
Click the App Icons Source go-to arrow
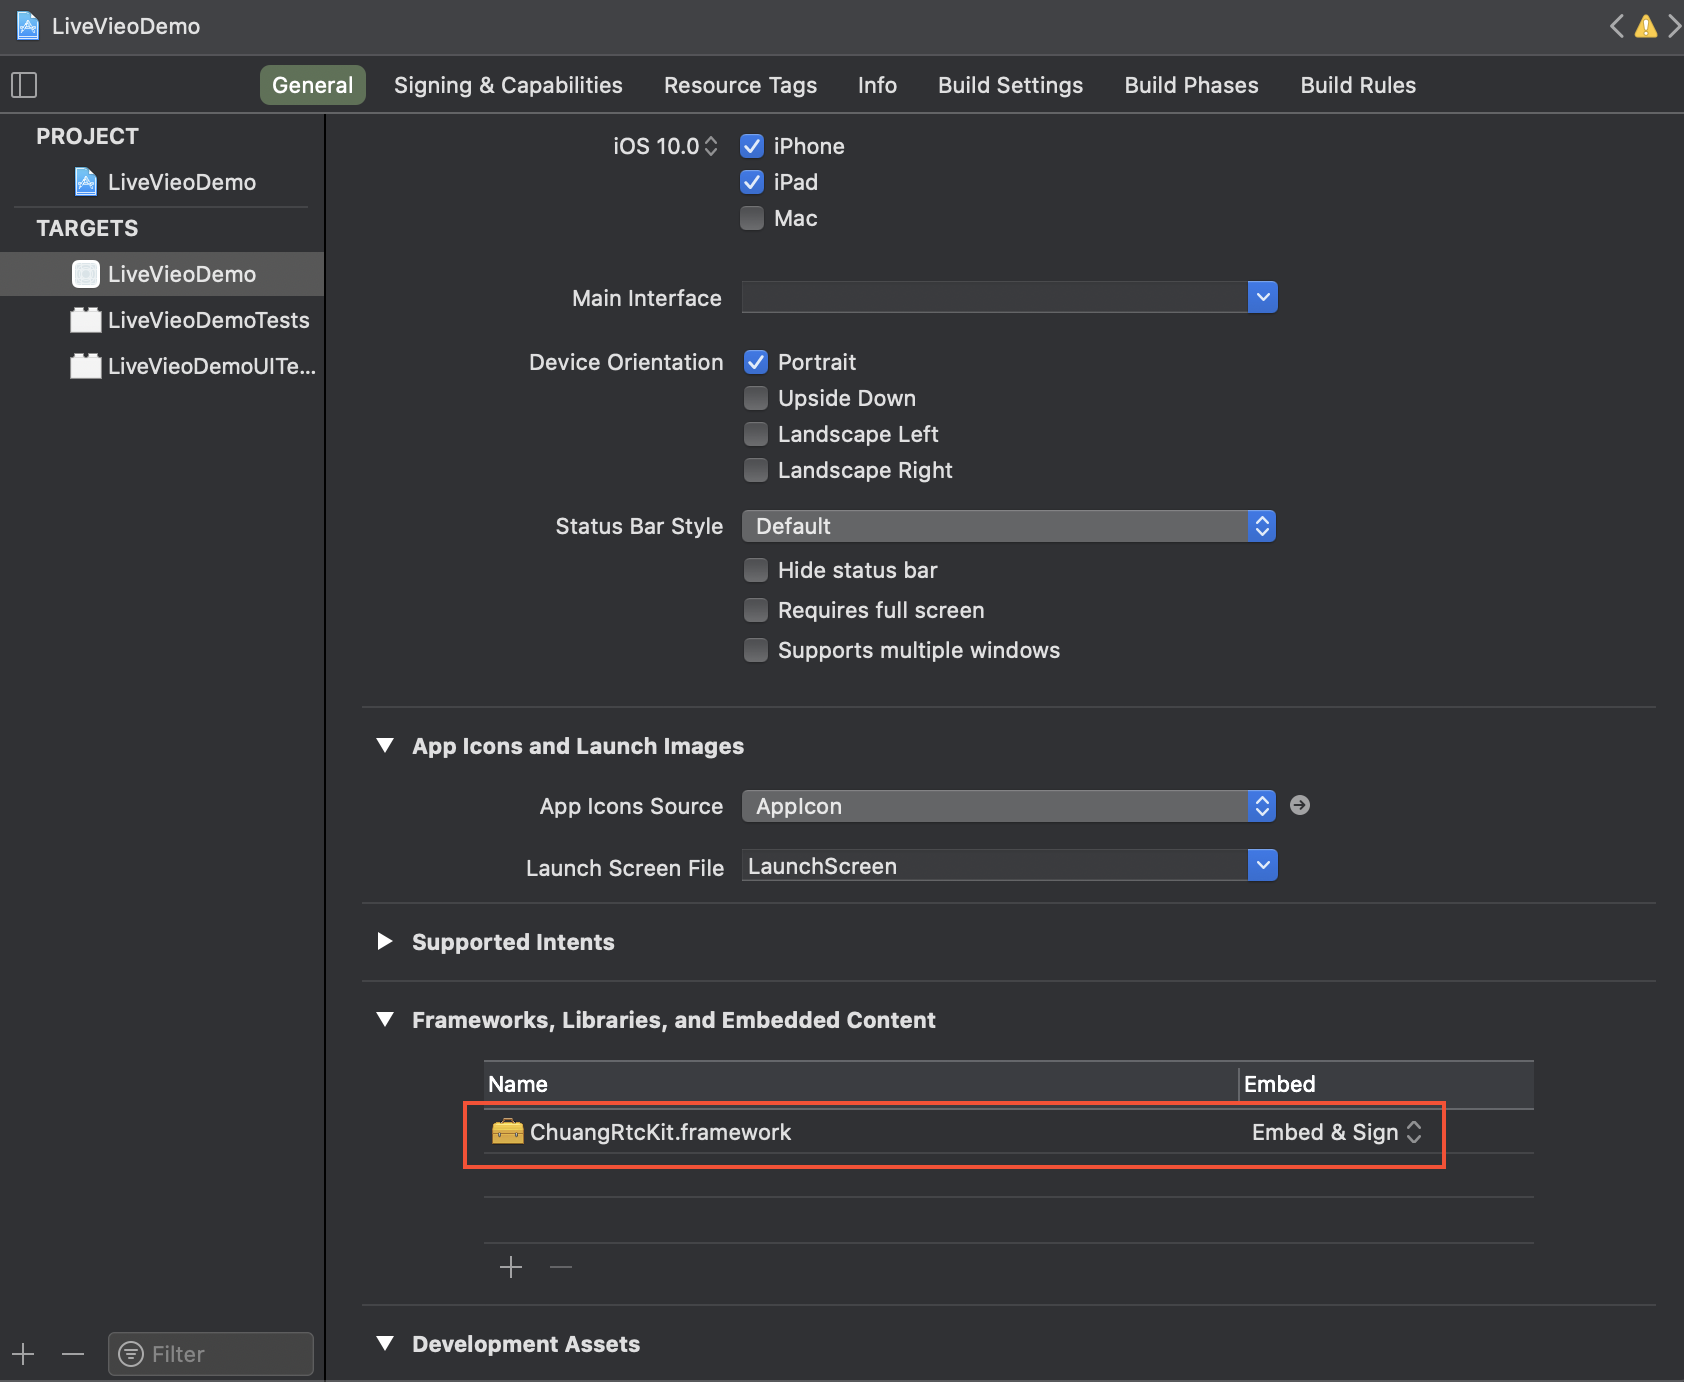click(1300, 805)
